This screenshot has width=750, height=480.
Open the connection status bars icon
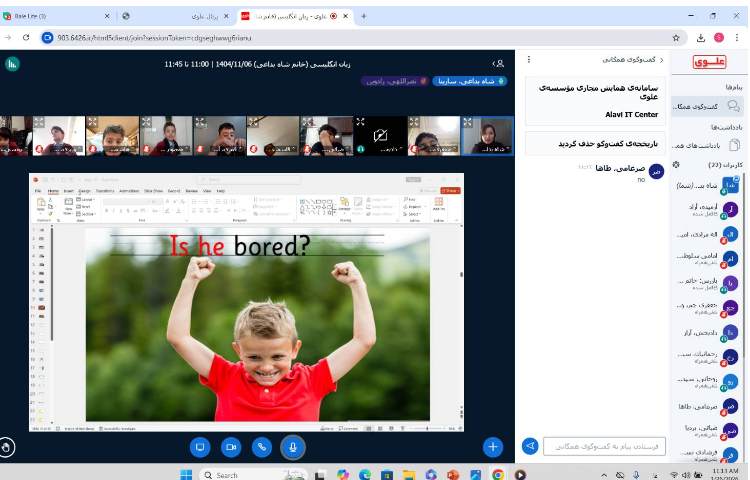12,63
